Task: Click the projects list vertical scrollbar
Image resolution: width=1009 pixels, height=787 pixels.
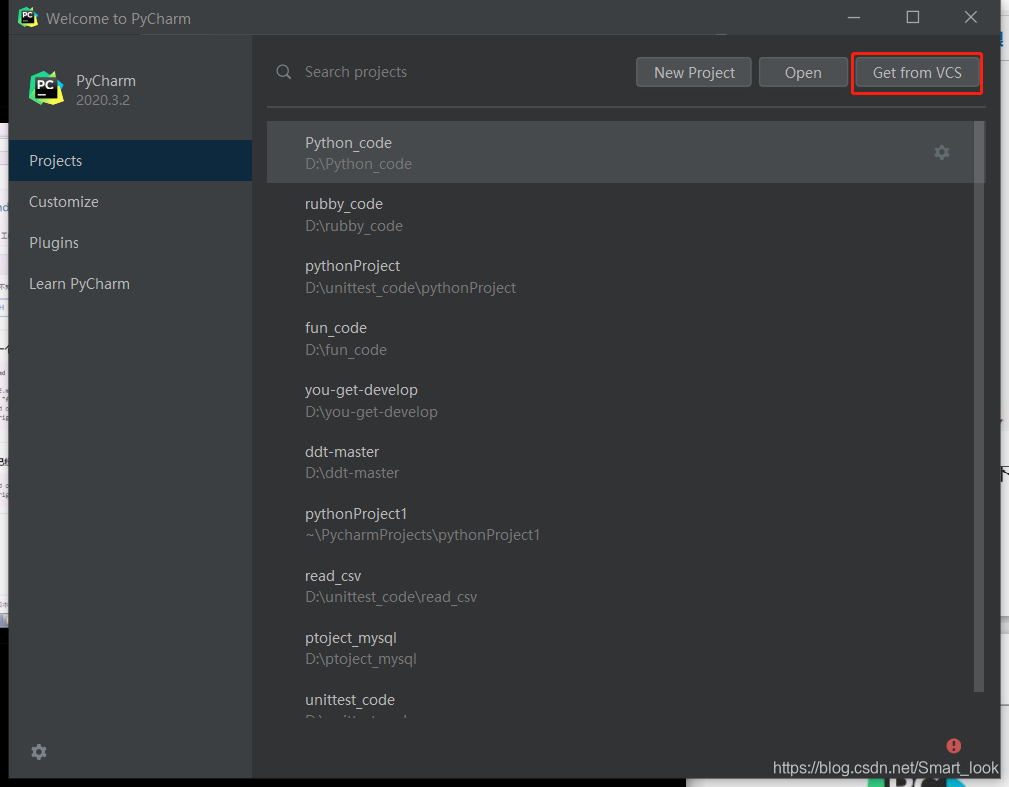Action: click(x=979, y=407)
